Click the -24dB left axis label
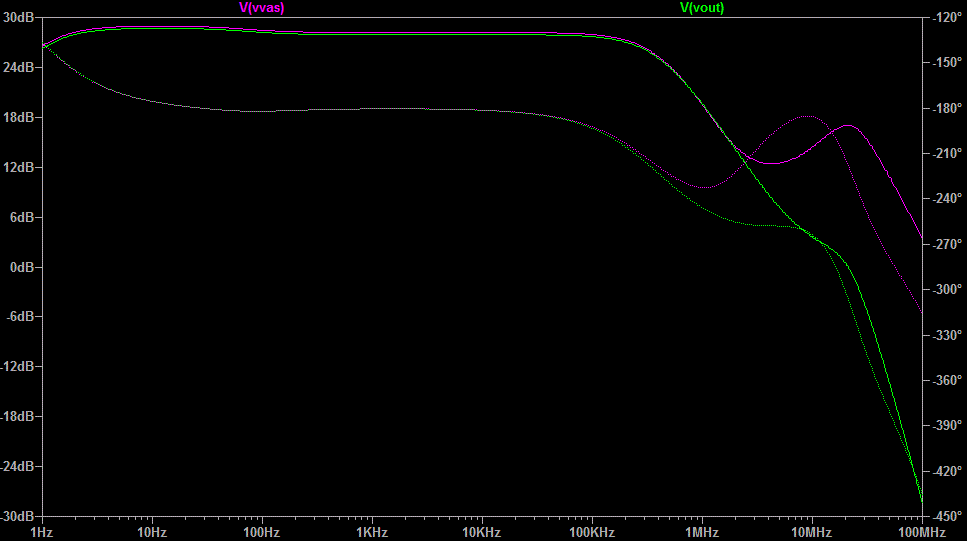967x541 pixels. (17, 466)
